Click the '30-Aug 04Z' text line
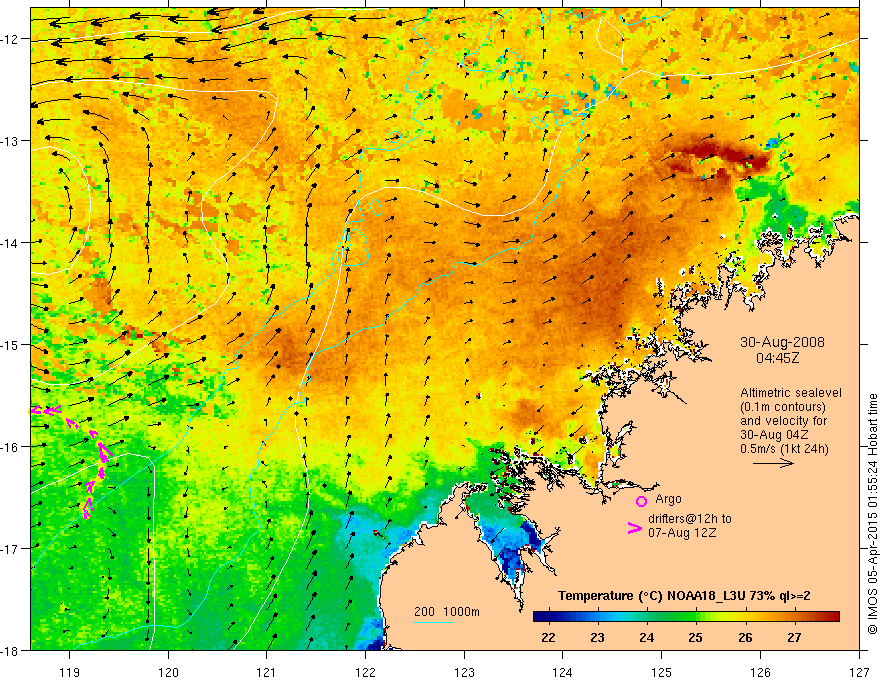This screenshot has height=680, width=880. [x=776, y=435]
